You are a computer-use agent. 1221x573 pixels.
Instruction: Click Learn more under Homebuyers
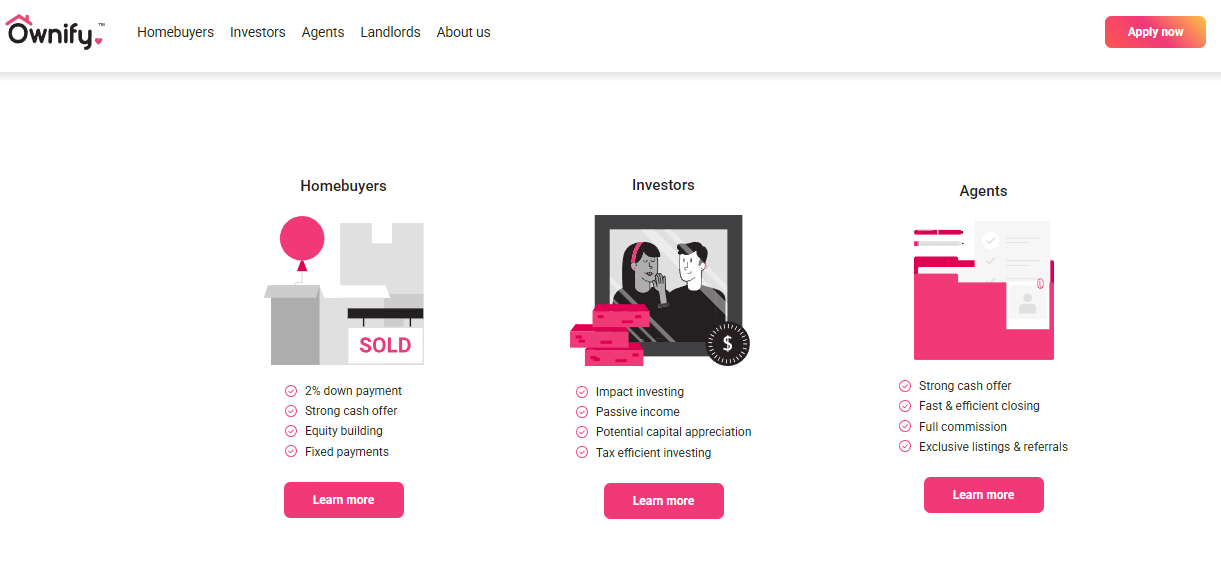tap(343, 500)
